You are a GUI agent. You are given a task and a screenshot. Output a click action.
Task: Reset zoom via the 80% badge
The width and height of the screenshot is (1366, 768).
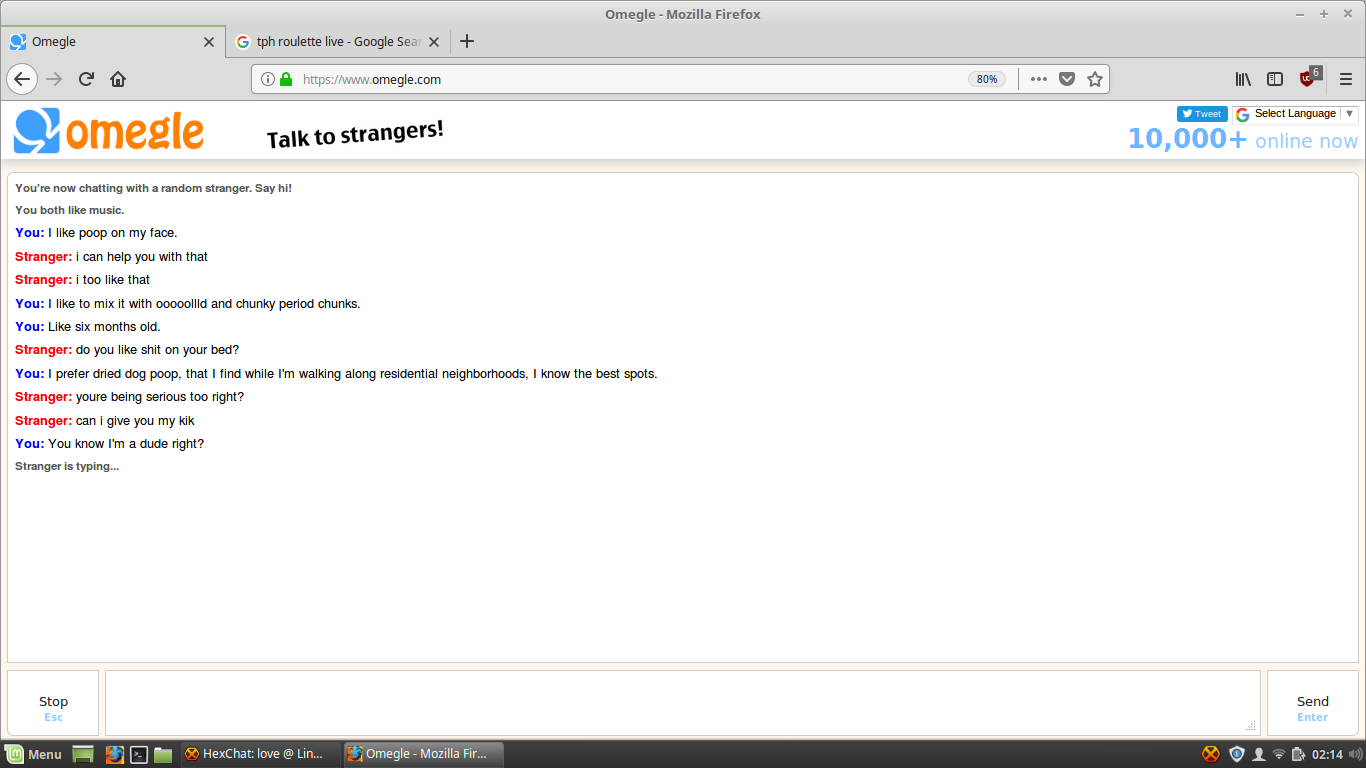[987, 79]
